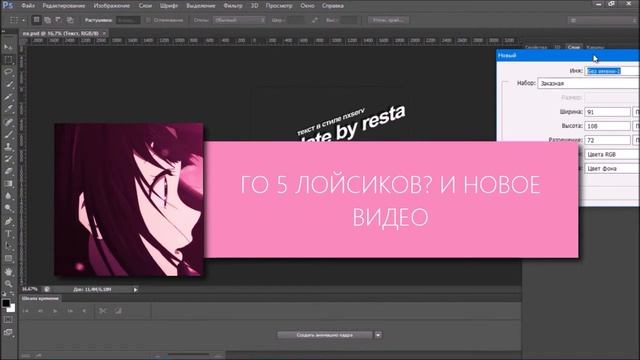640x360 pixels.
Task: Select the Hand tool
Action: [8, 271]
